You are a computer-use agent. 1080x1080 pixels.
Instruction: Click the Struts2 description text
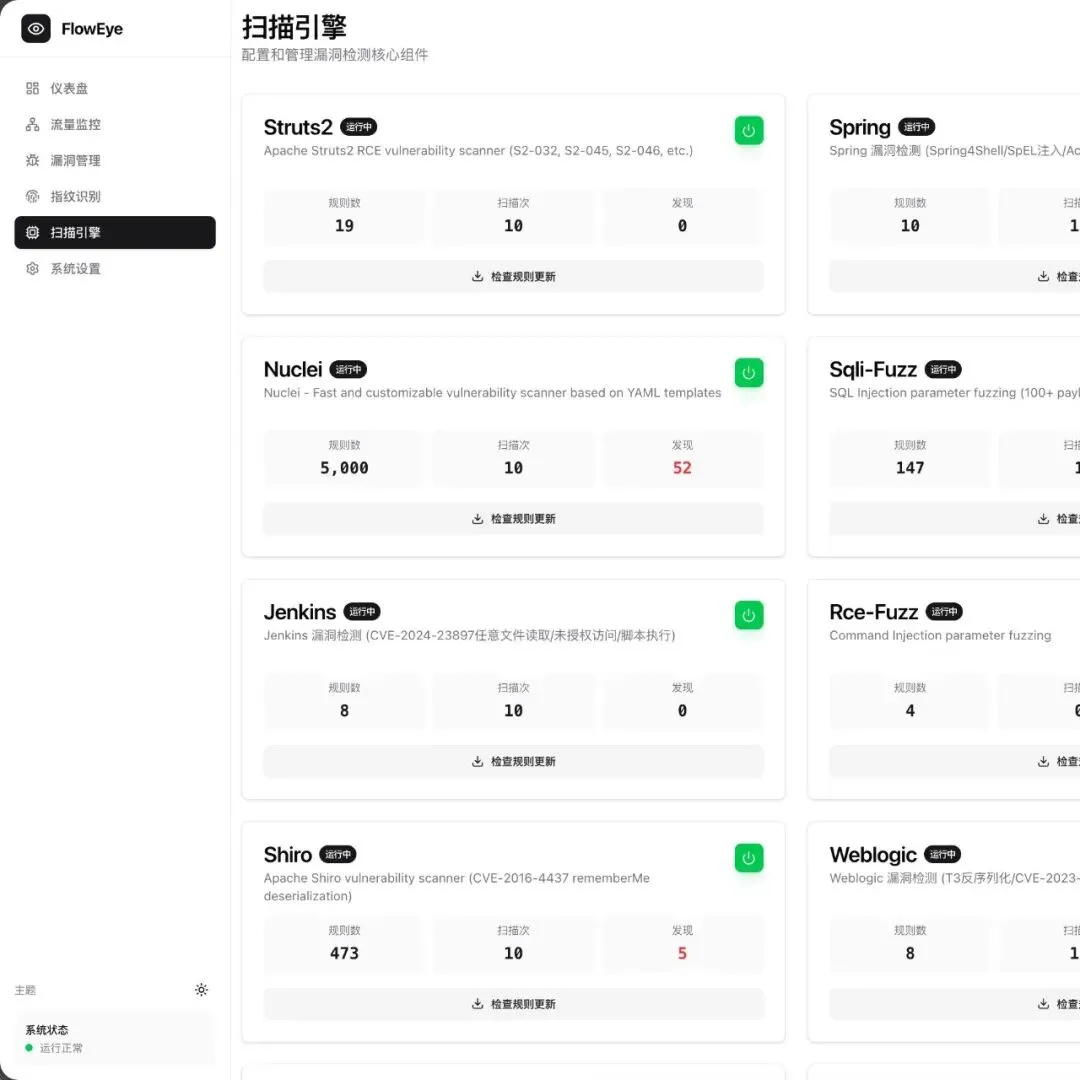click(478, 151)
